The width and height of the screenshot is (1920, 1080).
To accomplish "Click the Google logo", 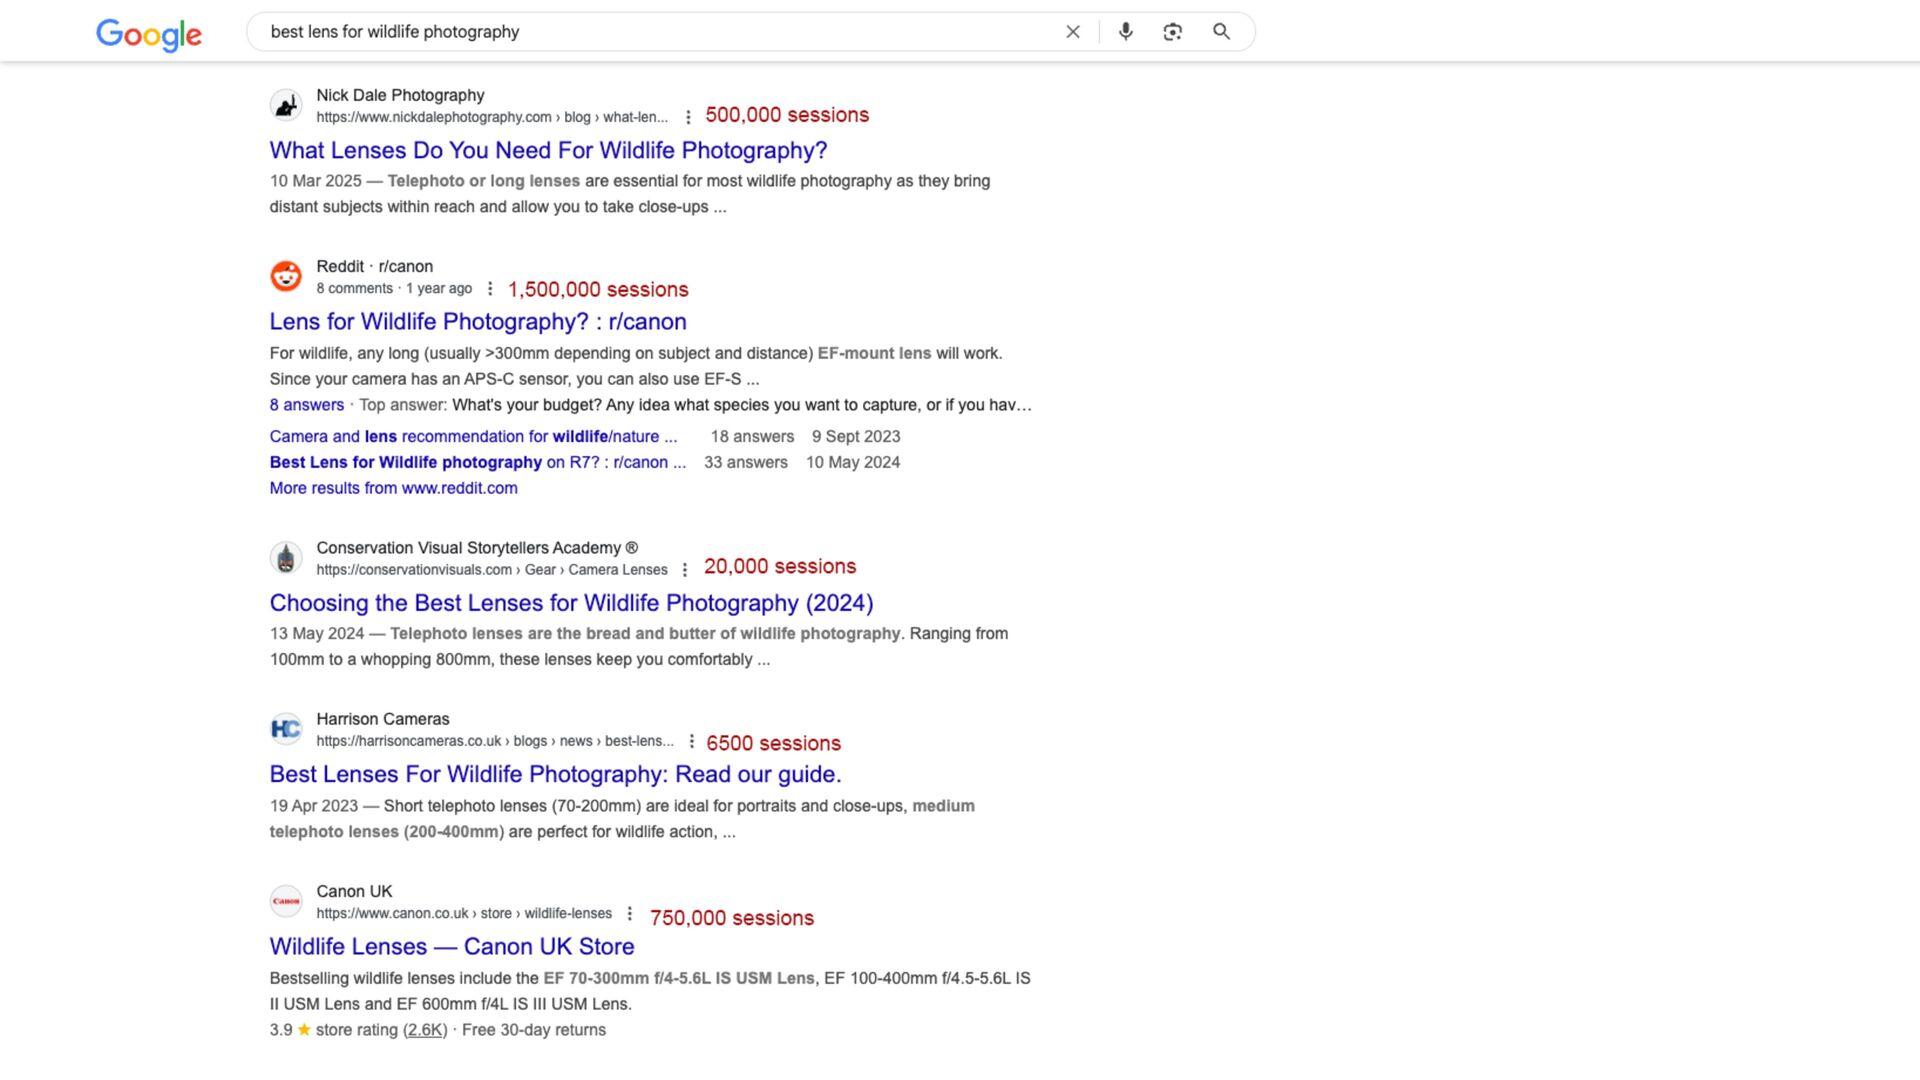I will pos(149,34).
